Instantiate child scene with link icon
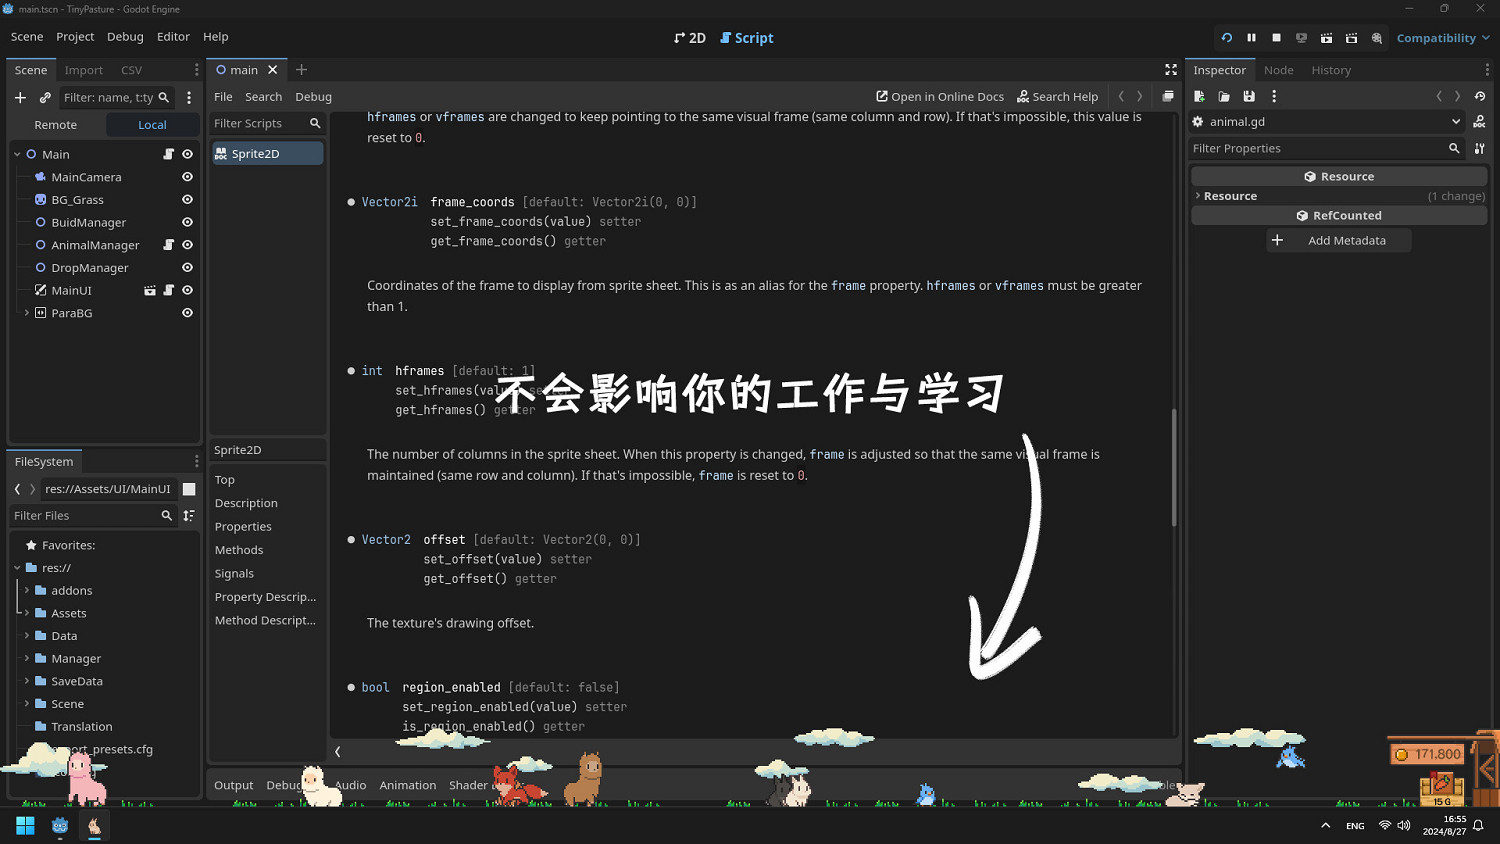Screen dimensions: 1500x844 pyautogui.click(x=45, y=97)
